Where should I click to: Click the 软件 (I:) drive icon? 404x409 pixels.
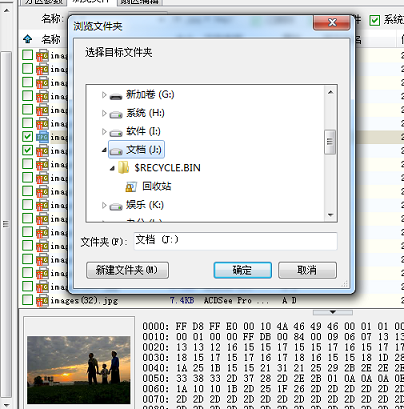116,133
